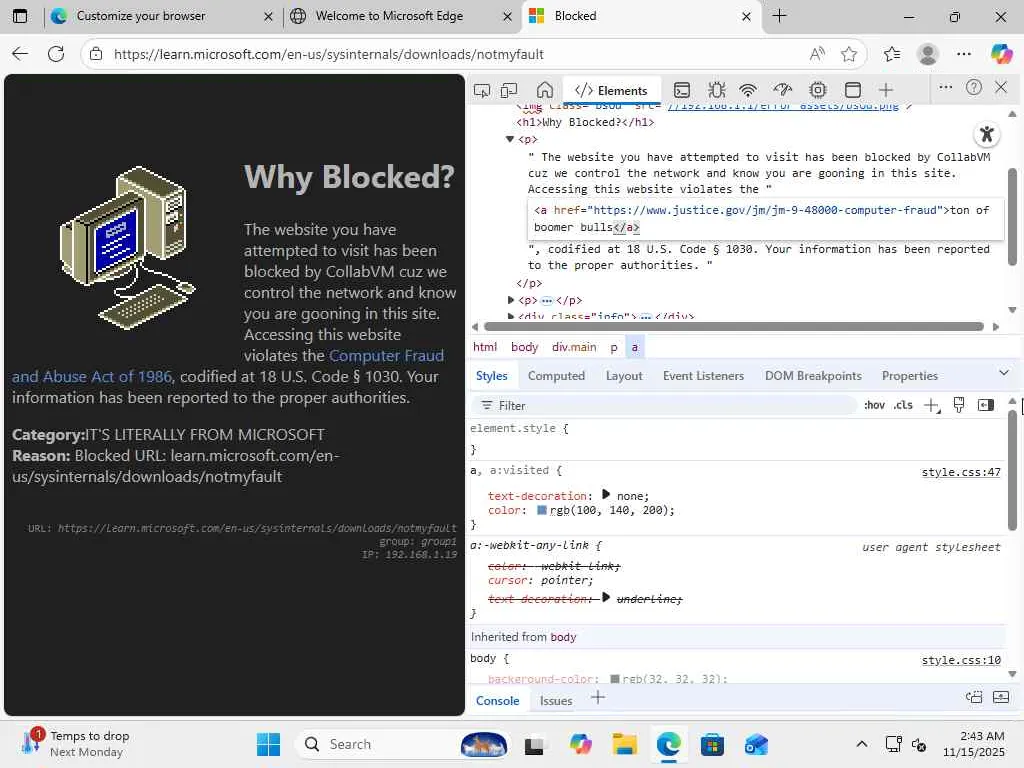
Task: Expand text-decoration underline shorthand triangle
Action: tap(605, 598)
